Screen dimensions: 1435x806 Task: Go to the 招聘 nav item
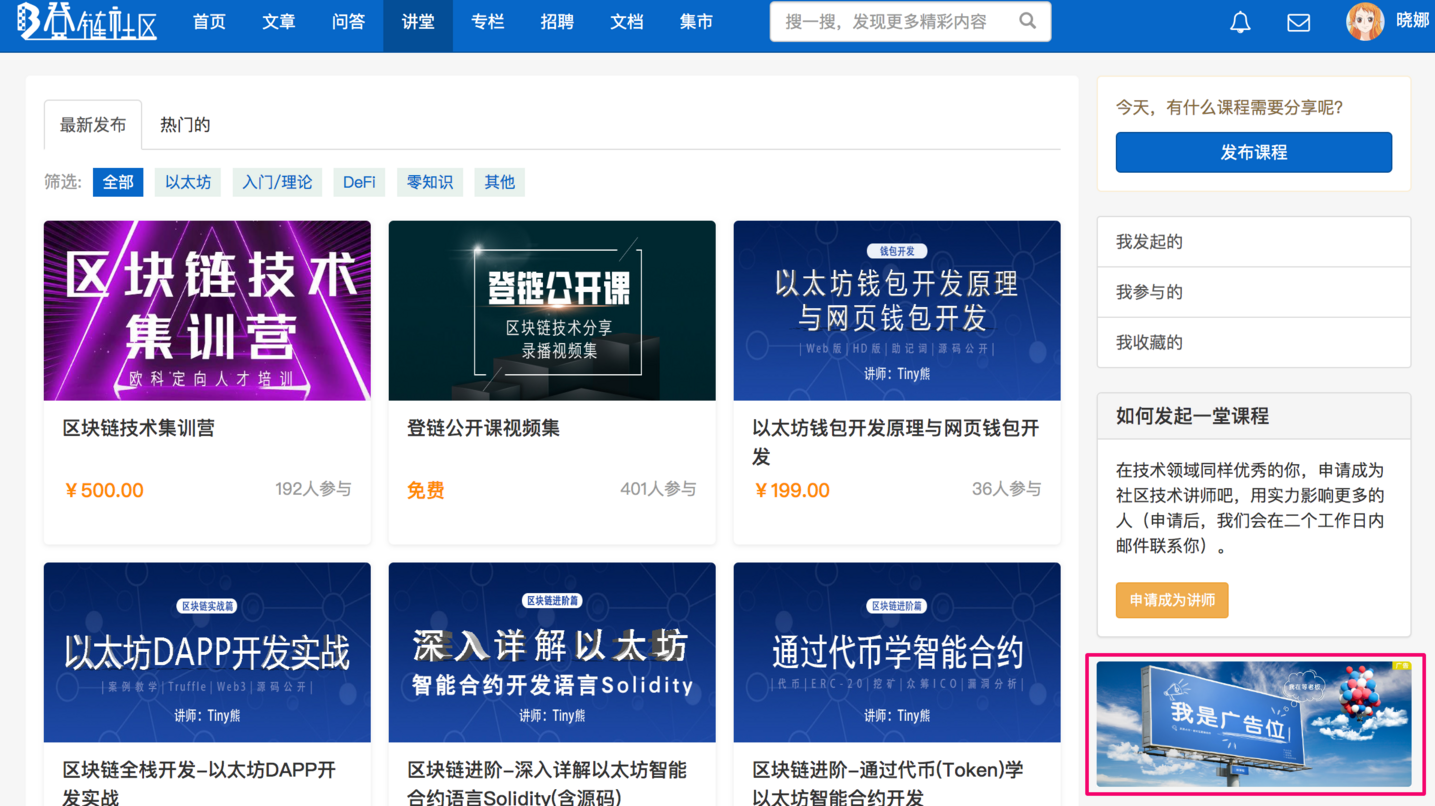pos(557,22)
